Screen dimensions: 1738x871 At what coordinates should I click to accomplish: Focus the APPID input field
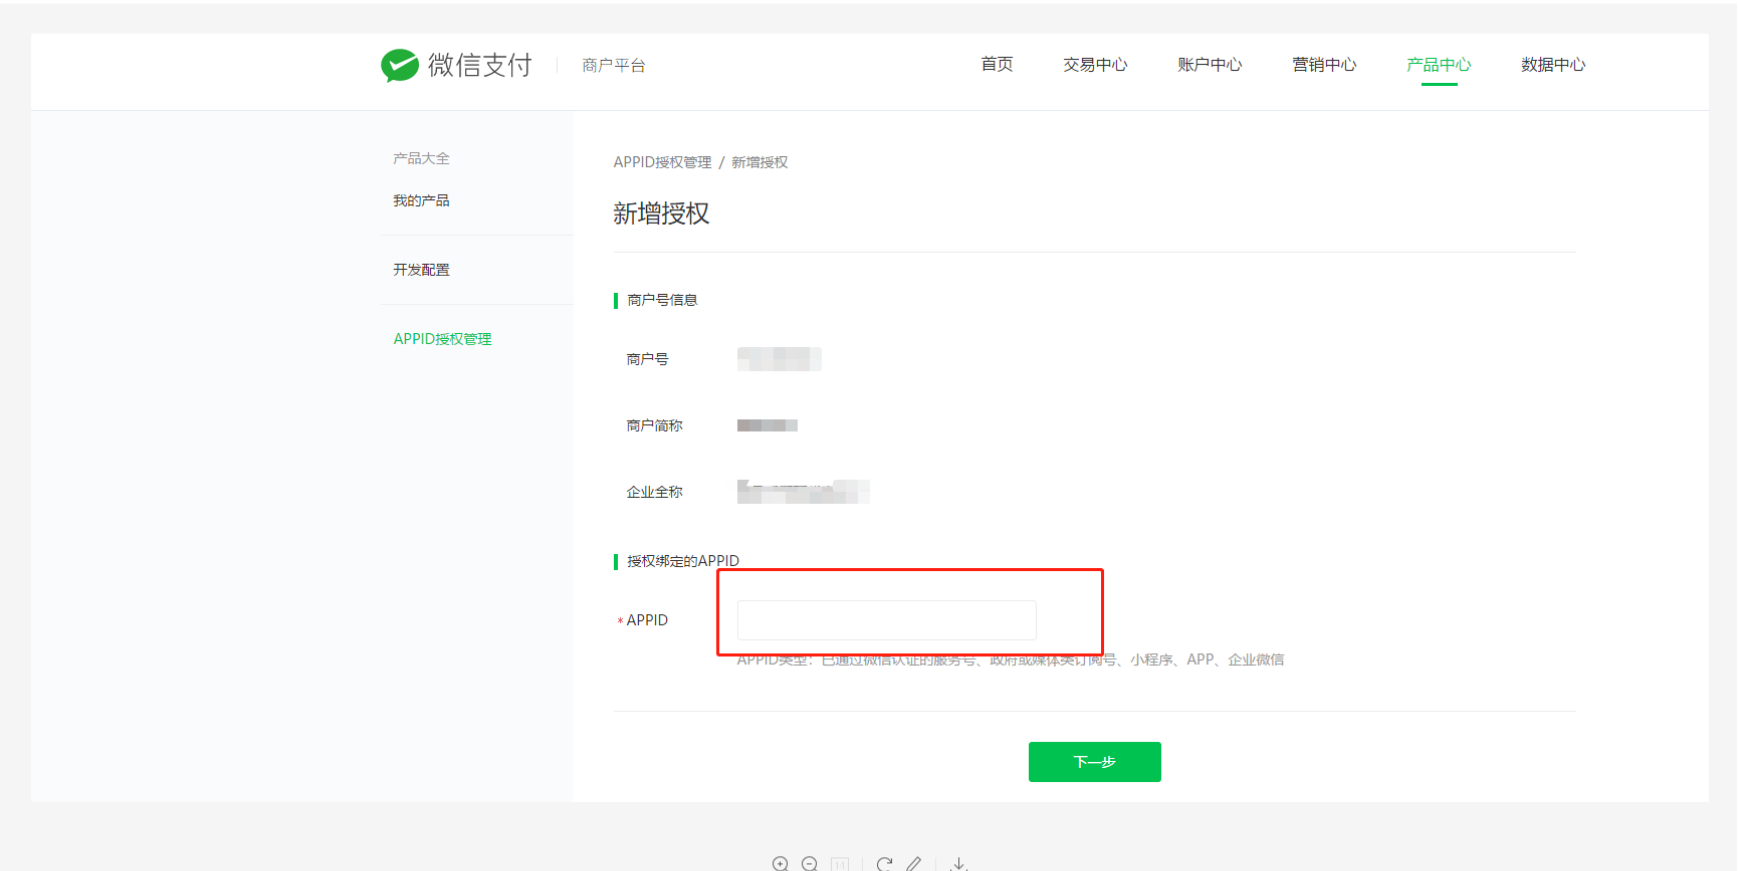886,620
